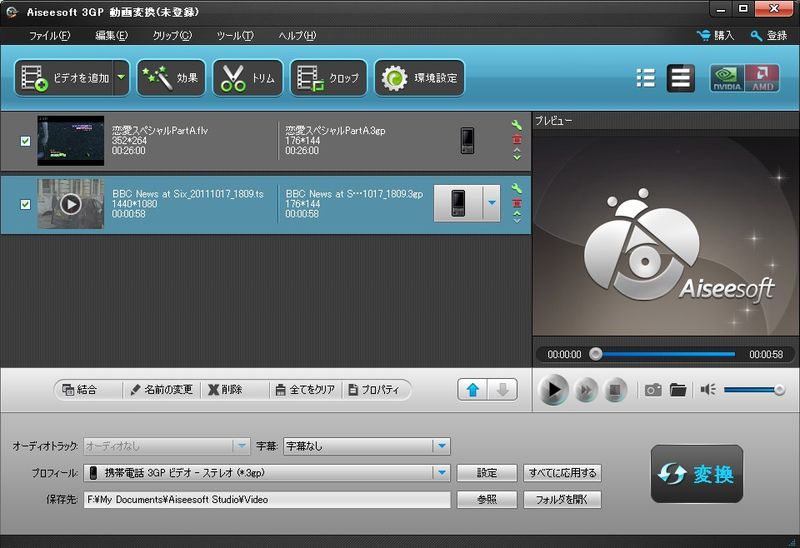
Task: Open the クロップ (Crop) tool
Action: pos(328,78)
